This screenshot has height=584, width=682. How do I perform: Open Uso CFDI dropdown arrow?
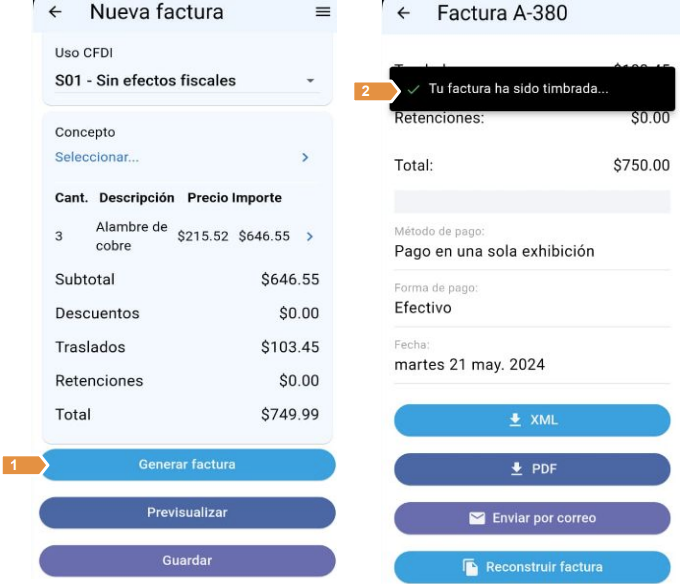310,81
